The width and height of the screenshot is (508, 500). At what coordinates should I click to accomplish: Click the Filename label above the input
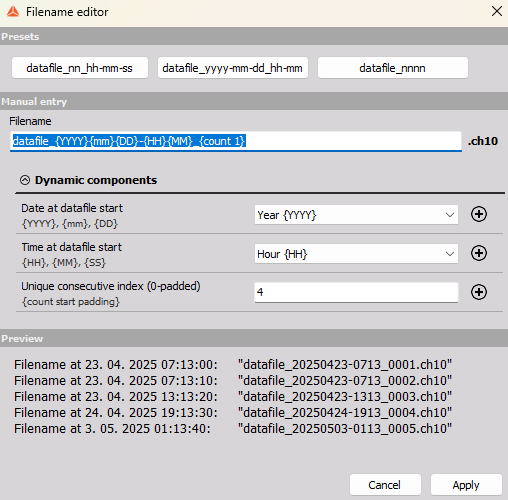[x=30, y=121]
